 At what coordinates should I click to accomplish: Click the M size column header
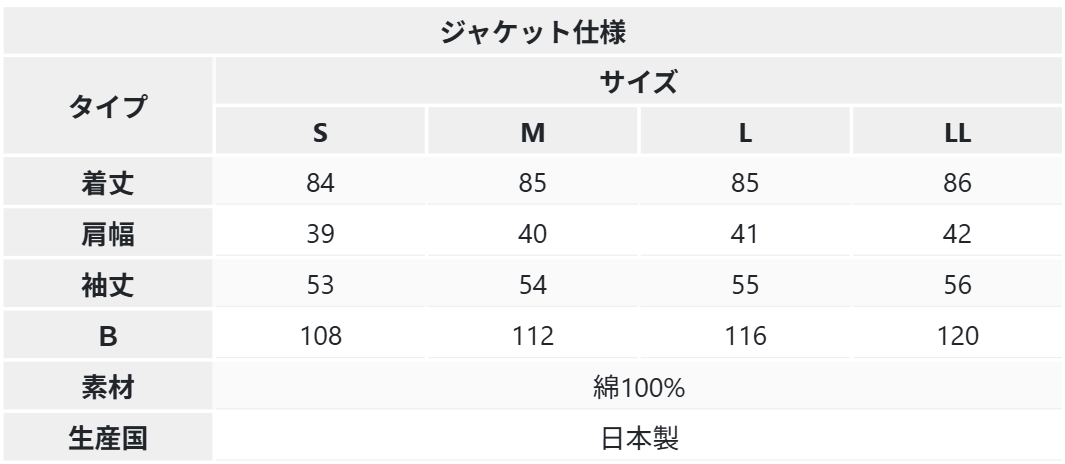click(533, 132)
